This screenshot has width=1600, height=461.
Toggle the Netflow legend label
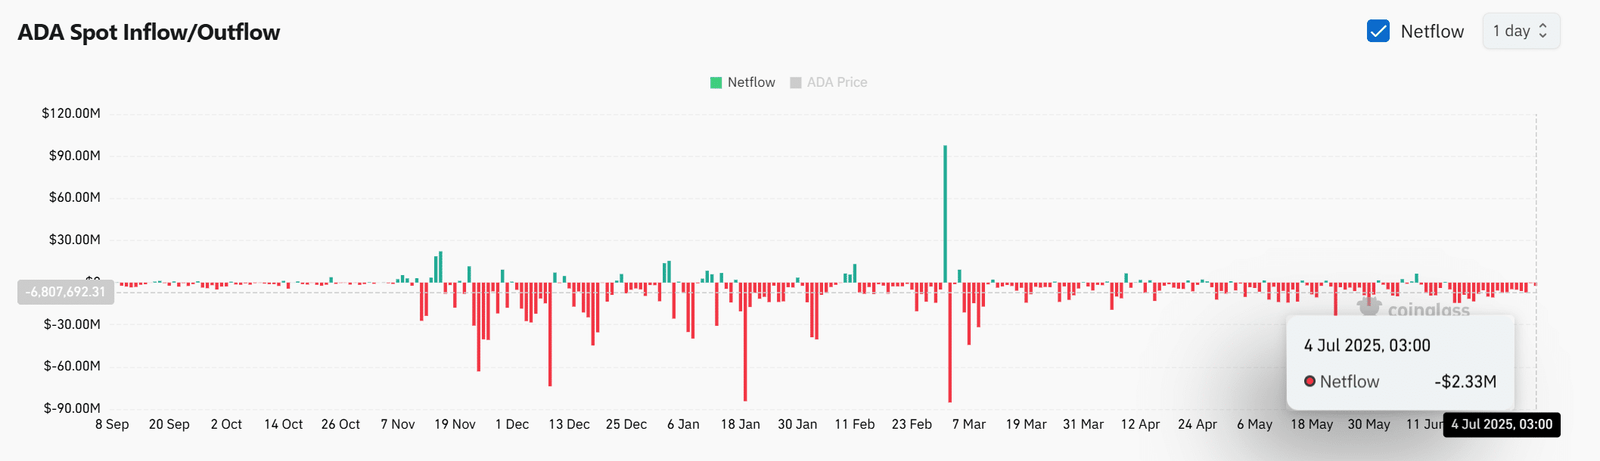751,83
